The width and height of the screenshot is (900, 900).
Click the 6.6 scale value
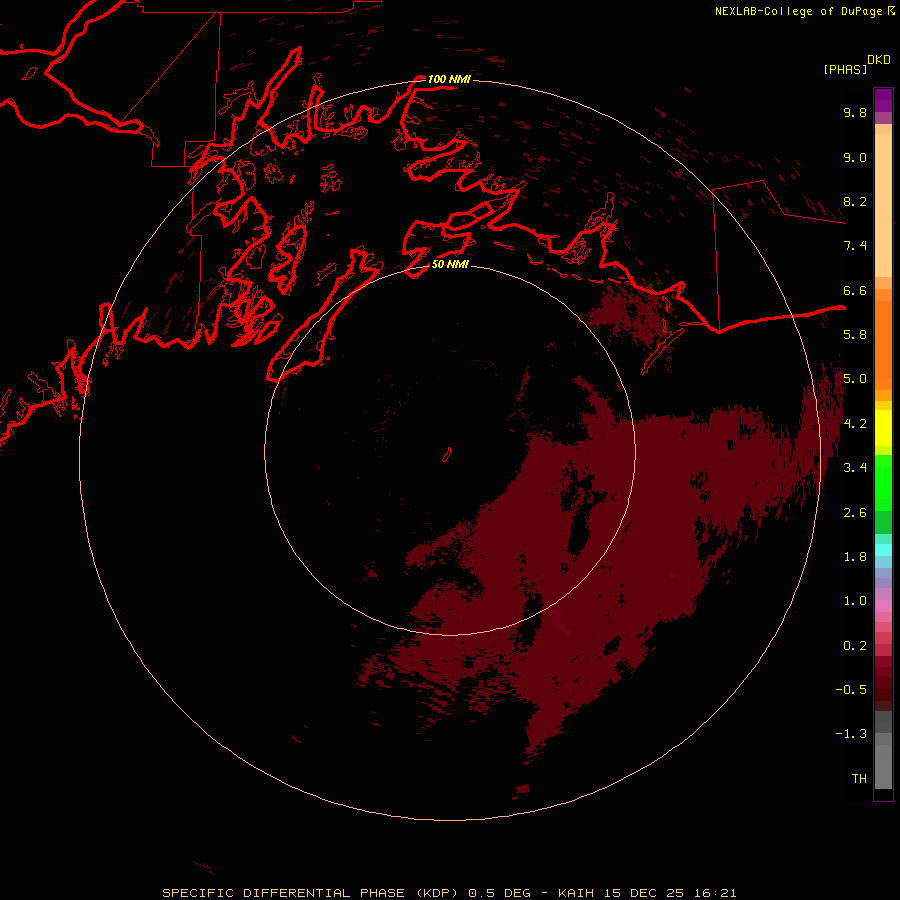(855, 290)
